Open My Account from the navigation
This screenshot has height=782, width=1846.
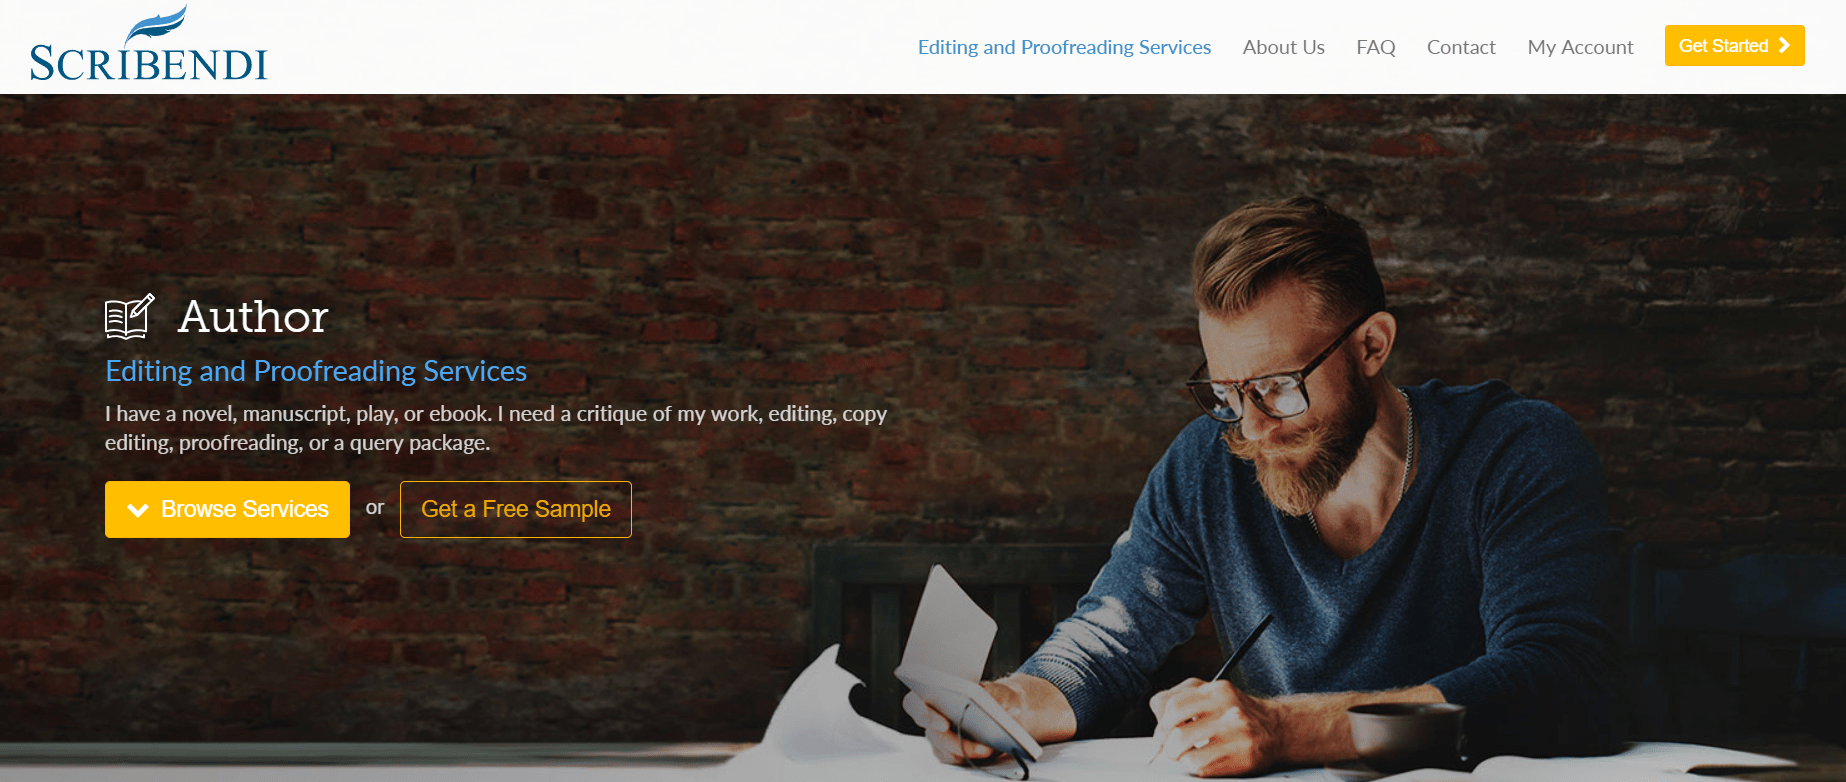click(x=1580, y=47)
